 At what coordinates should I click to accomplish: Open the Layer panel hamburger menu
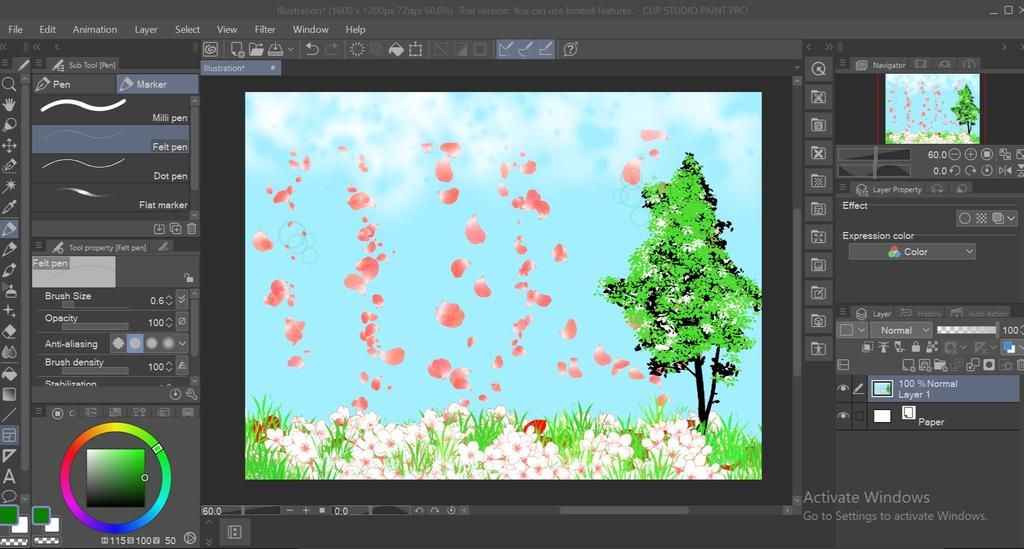click(843, 313)
